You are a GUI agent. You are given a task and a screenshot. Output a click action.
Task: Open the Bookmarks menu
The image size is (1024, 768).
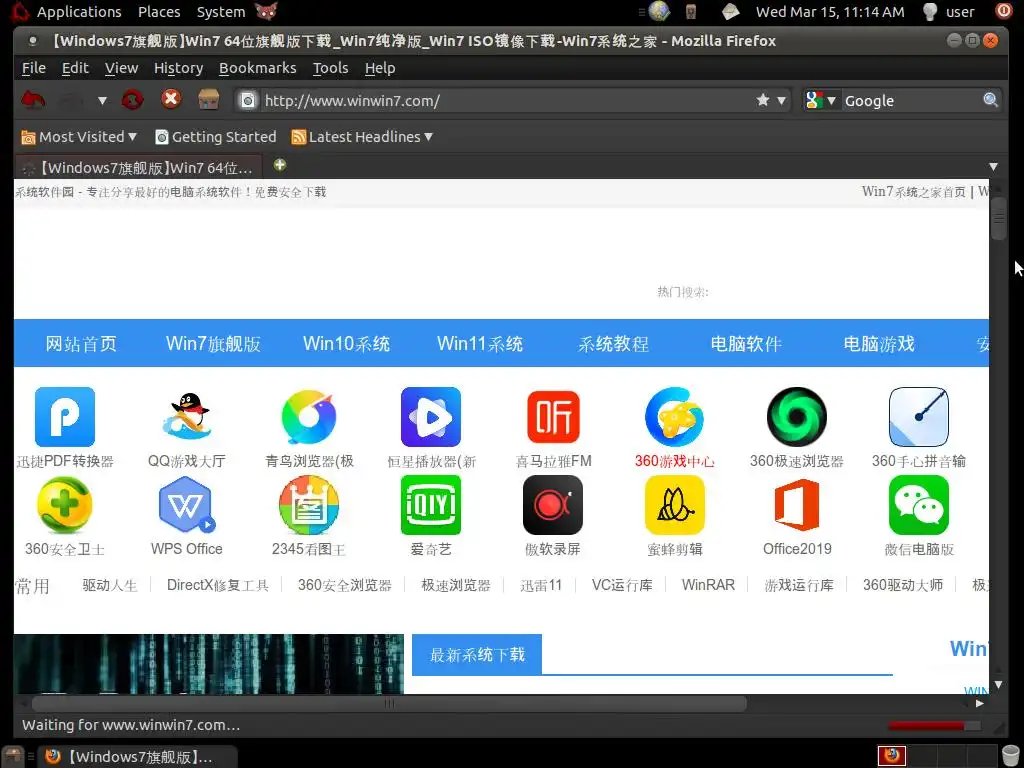[257, 68]
